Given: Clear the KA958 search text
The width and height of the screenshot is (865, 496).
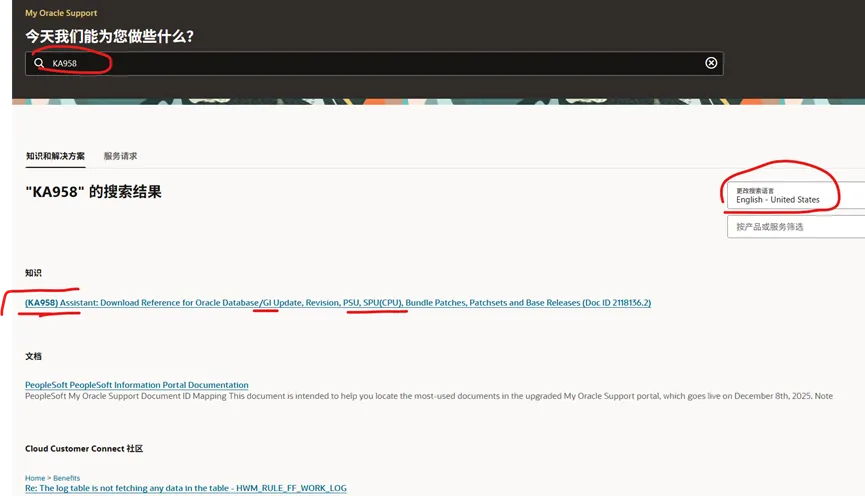Looking at the screenshot, I should tap(711, 63).
